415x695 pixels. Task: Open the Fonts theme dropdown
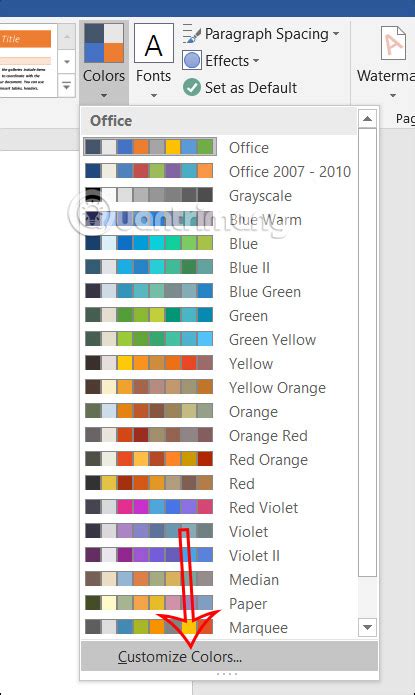(x=153, y=62)
